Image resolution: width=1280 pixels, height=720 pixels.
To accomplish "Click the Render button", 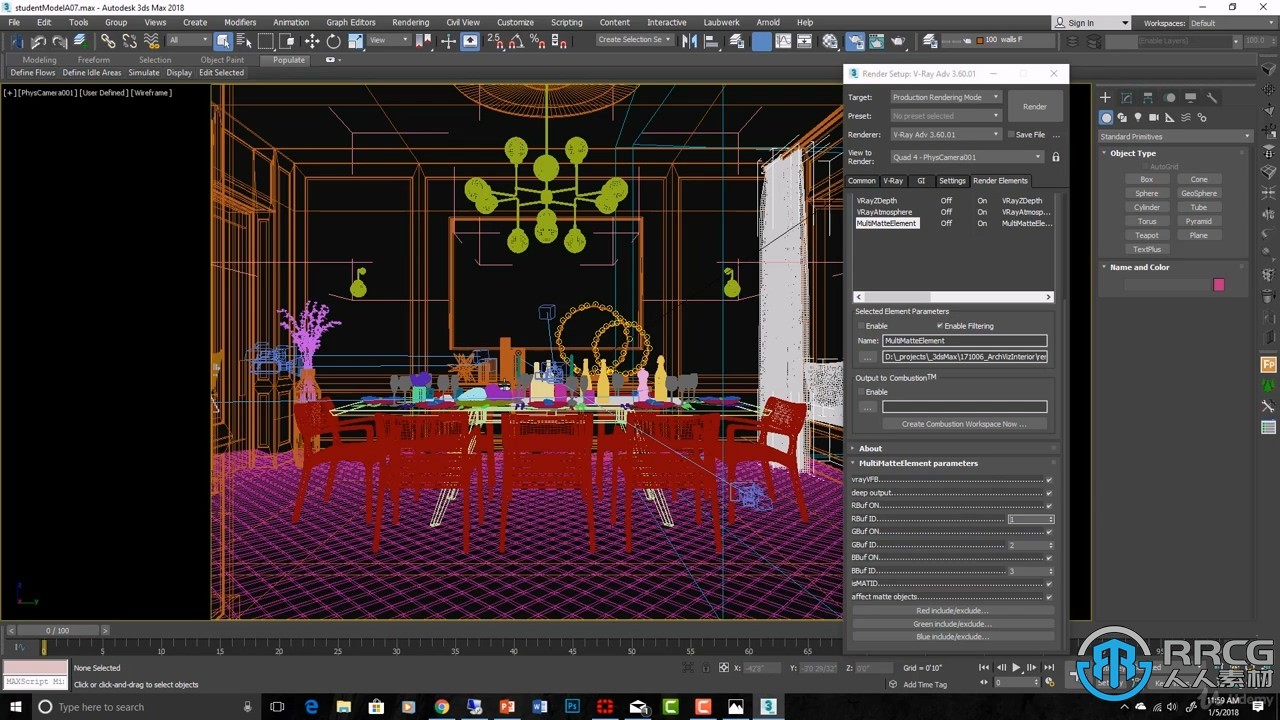I will [1035, 107].
